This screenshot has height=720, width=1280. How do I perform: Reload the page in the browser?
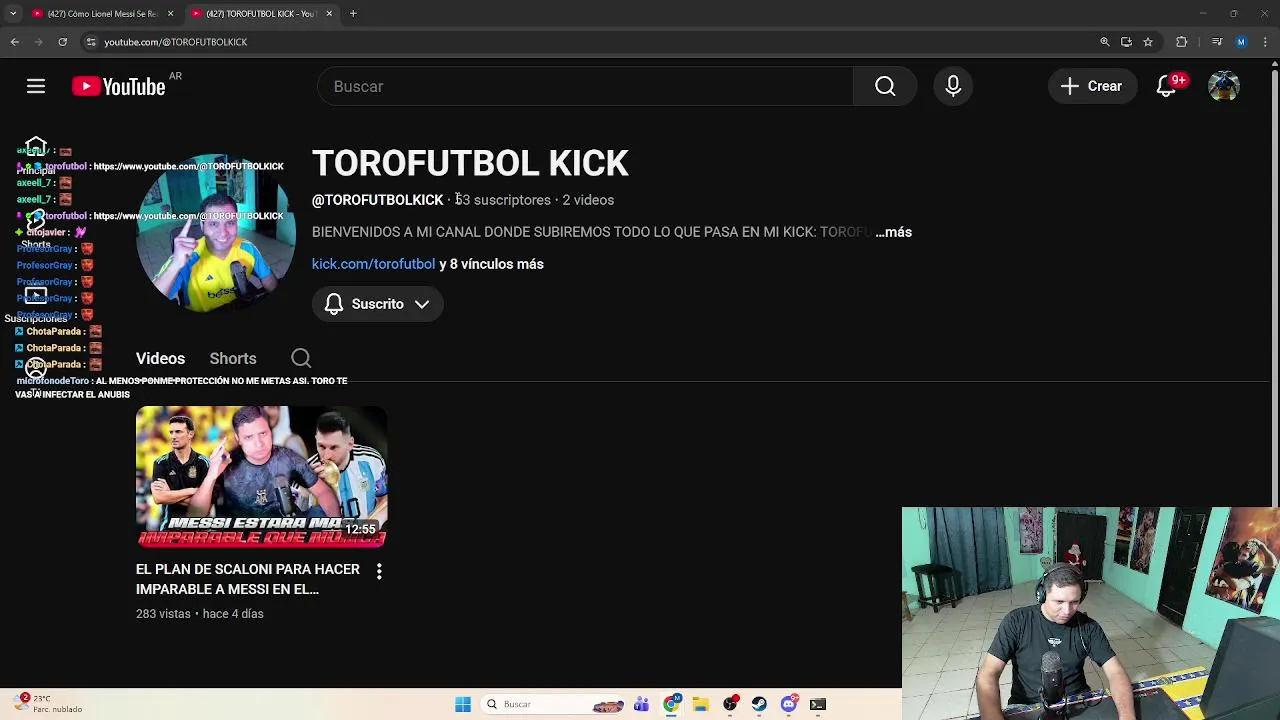tap(62, 42)
